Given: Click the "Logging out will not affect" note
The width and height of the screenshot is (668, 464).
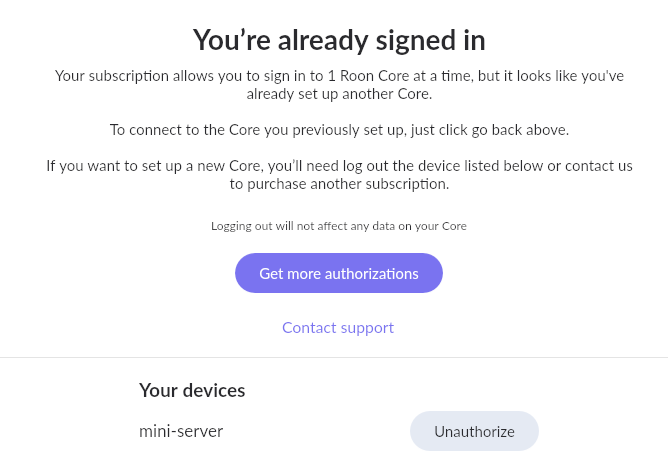Looking at the screenshot, I should tap(338, 226).
